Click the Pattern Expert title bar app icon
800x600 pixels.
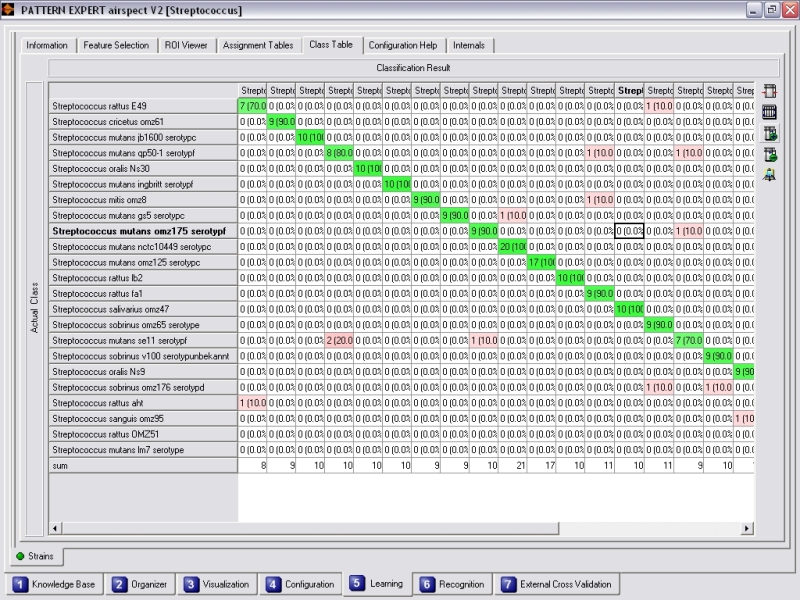9,9
